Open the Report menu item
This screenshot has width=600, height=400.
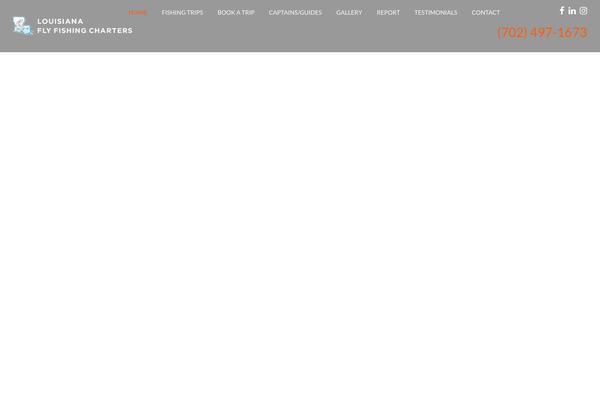[x=388, y=13]
